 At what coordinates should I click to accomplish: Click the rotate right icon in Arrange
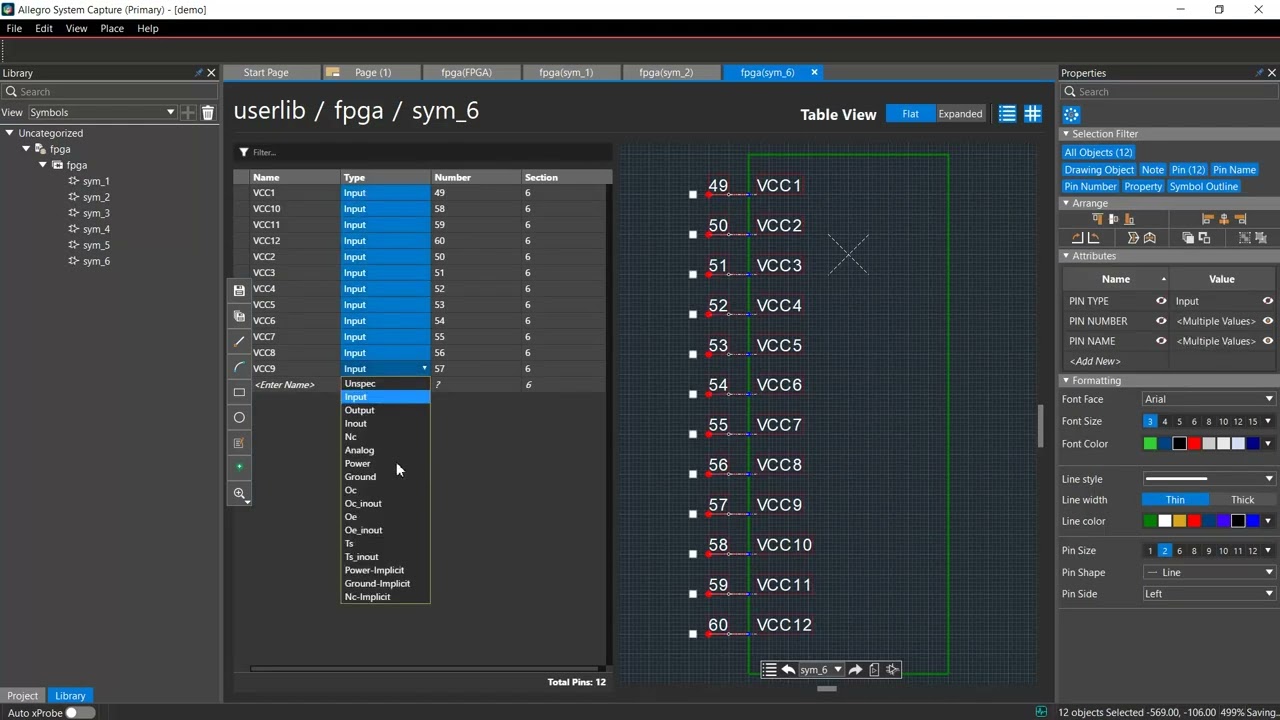click(1078, 238)
